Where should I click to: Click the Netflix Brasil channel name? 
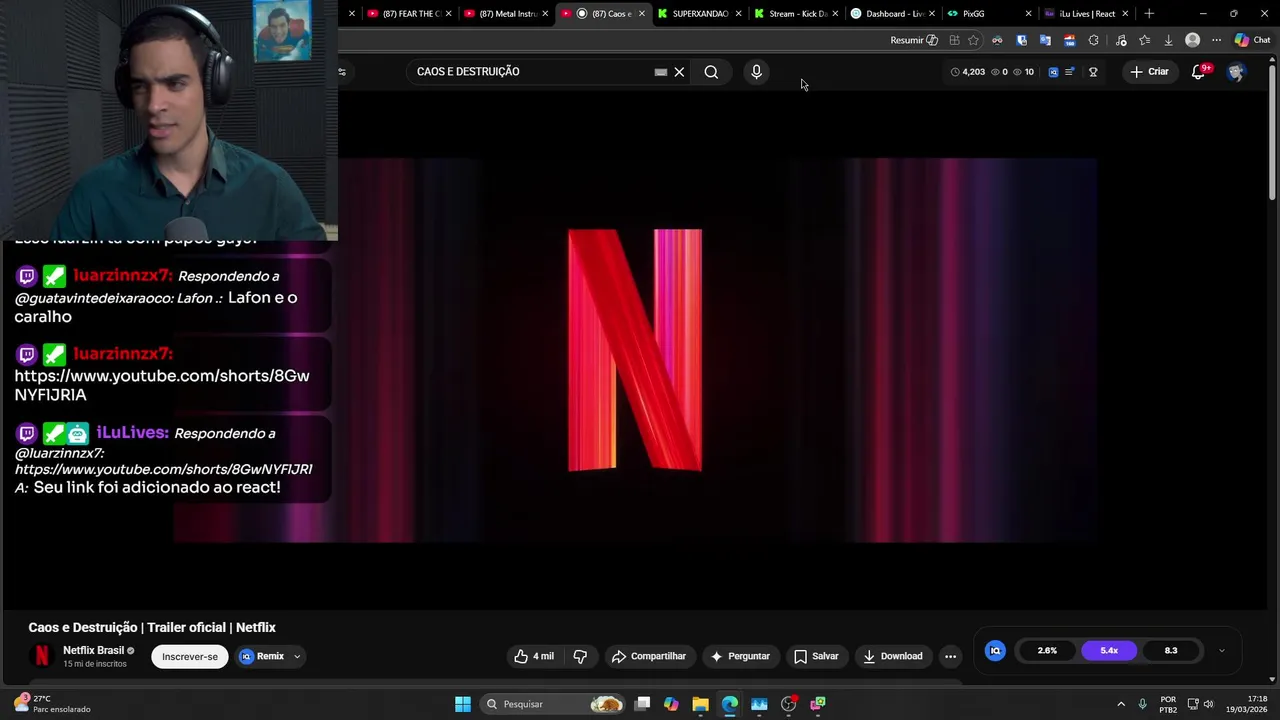click(93, 650)
